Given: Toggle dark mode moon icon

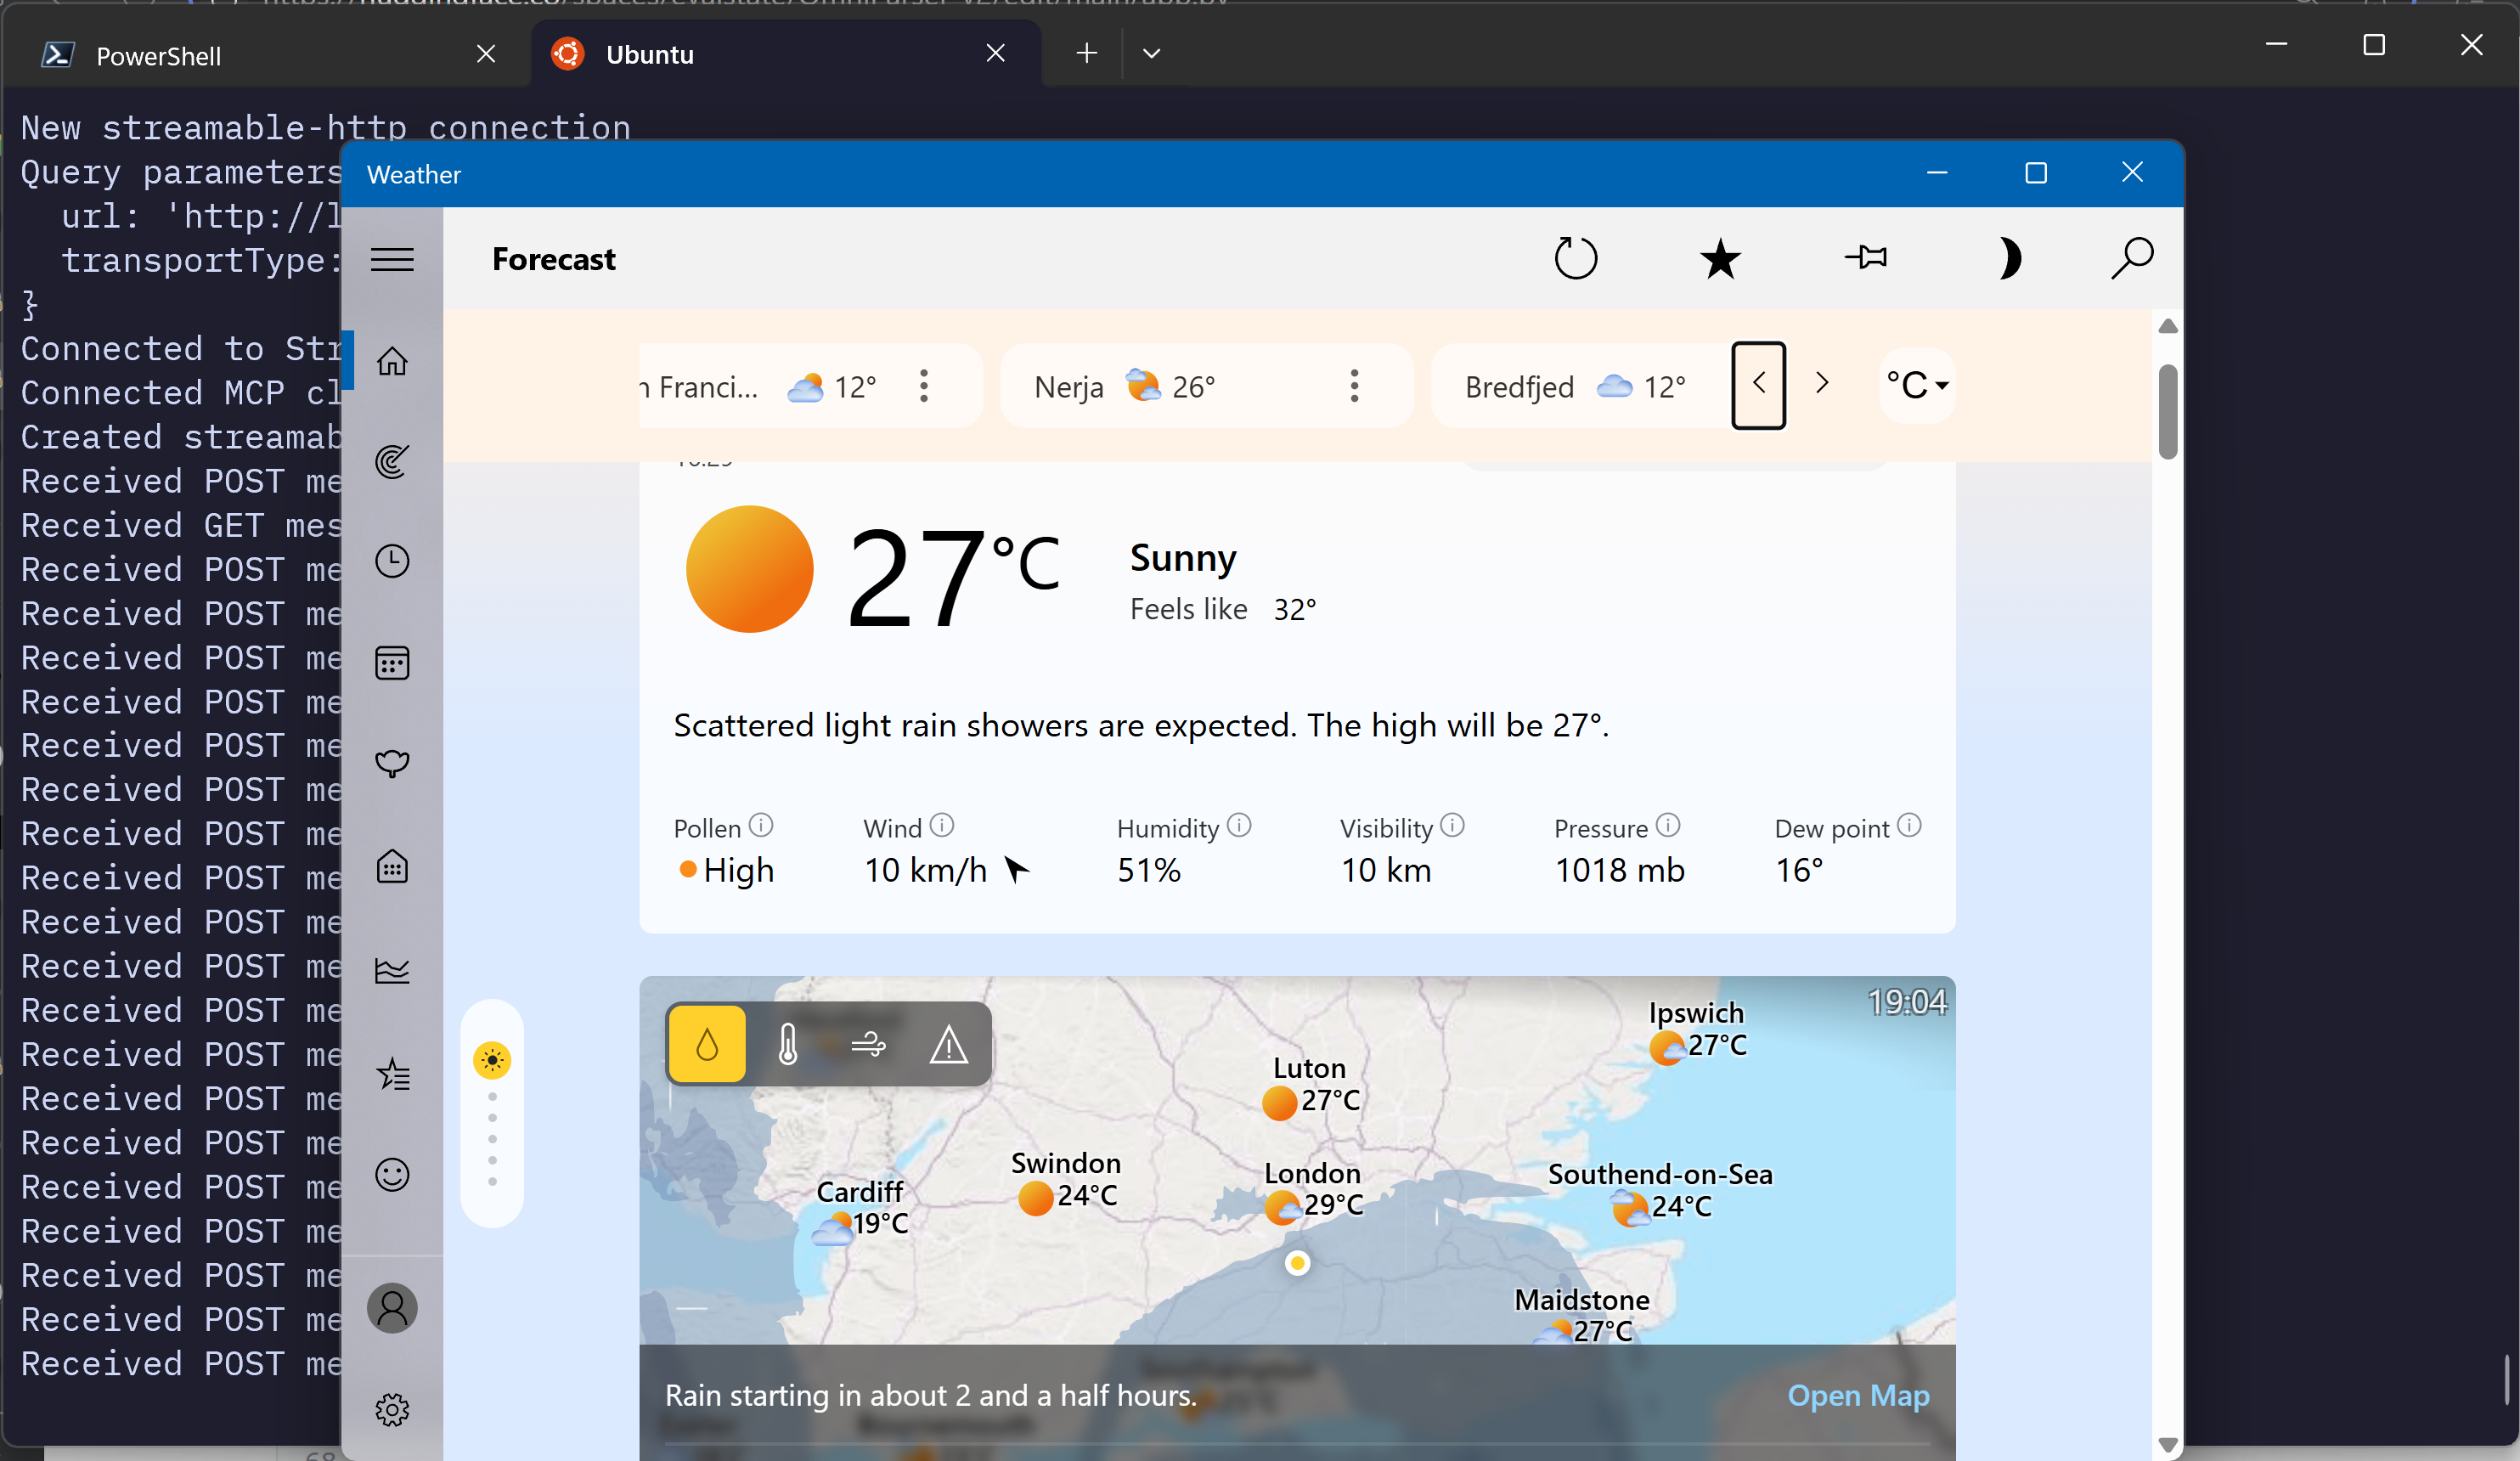Looking at the screenshot, I should tap(2009, 259).
